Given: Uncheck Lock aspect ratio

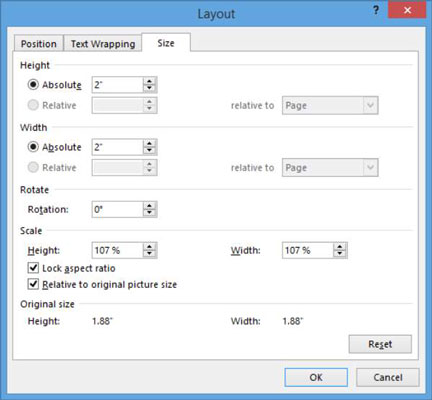Looking at the screenshot, I should coord(33,268).
